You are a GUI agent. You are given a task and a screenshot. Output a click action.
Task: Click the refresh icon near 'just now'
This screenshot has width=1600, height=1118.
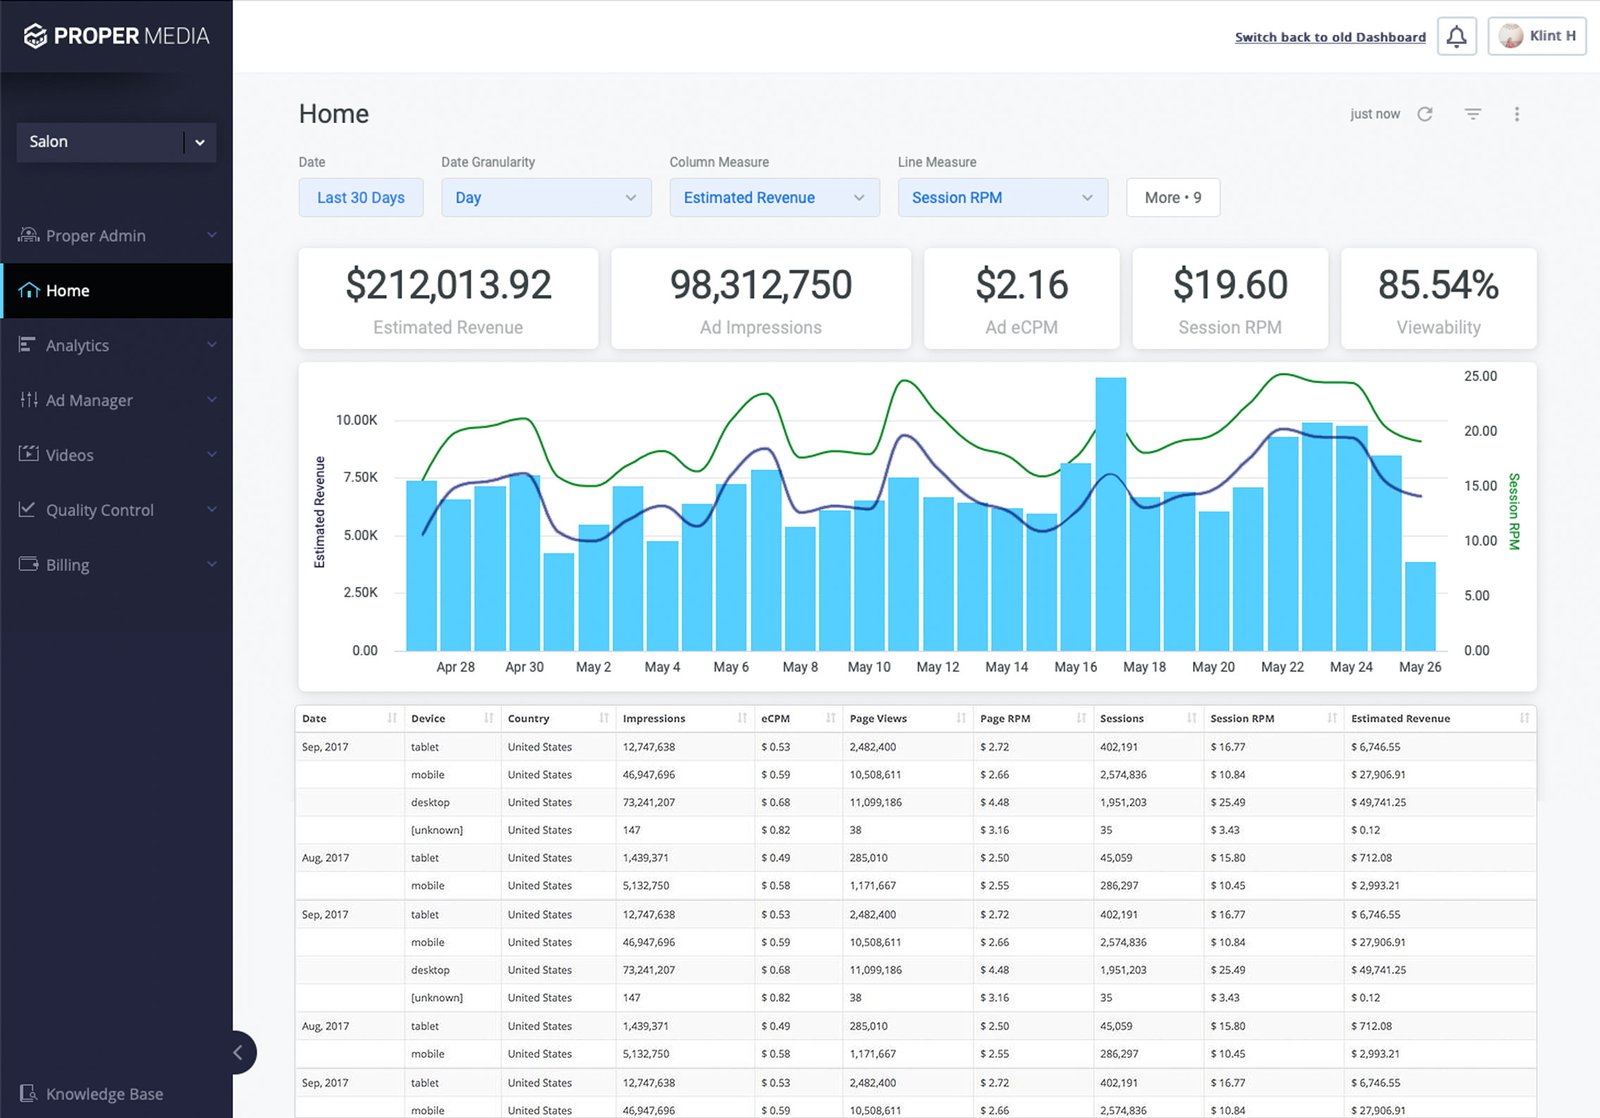1425,114
